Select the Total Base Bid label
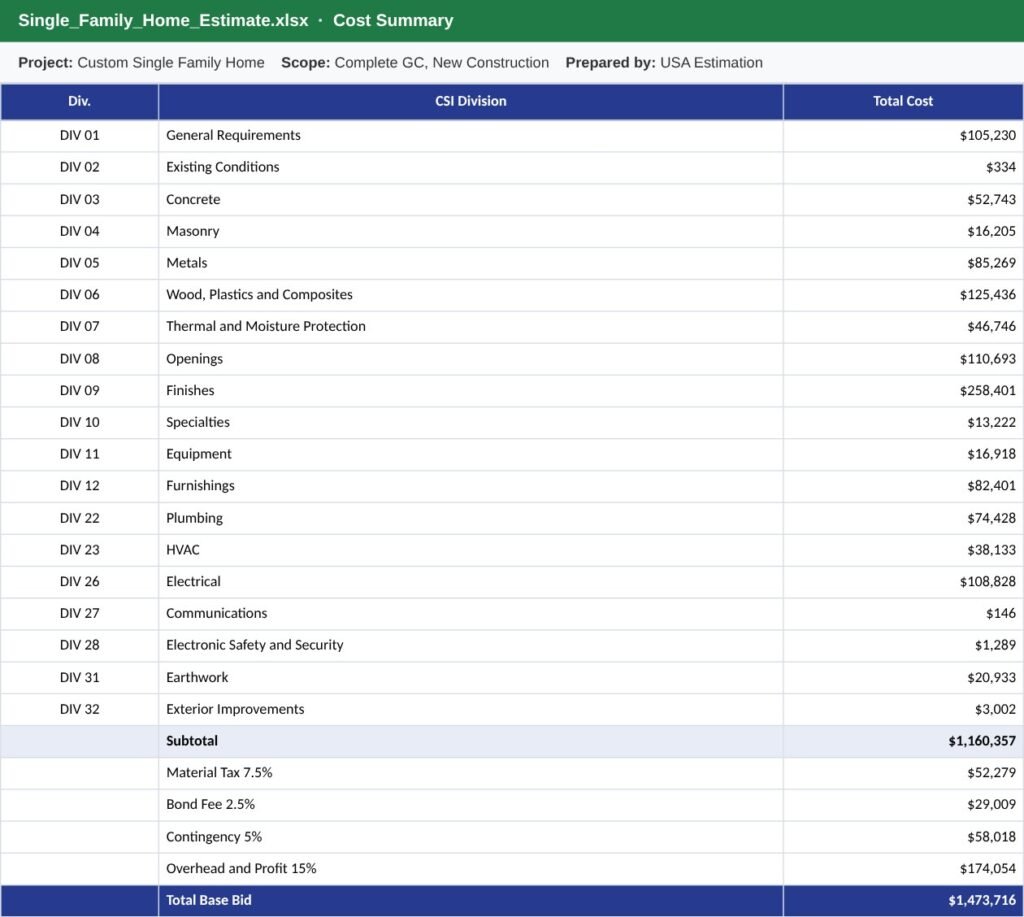Screen dimensions: 1024x917 coord(470,901)
